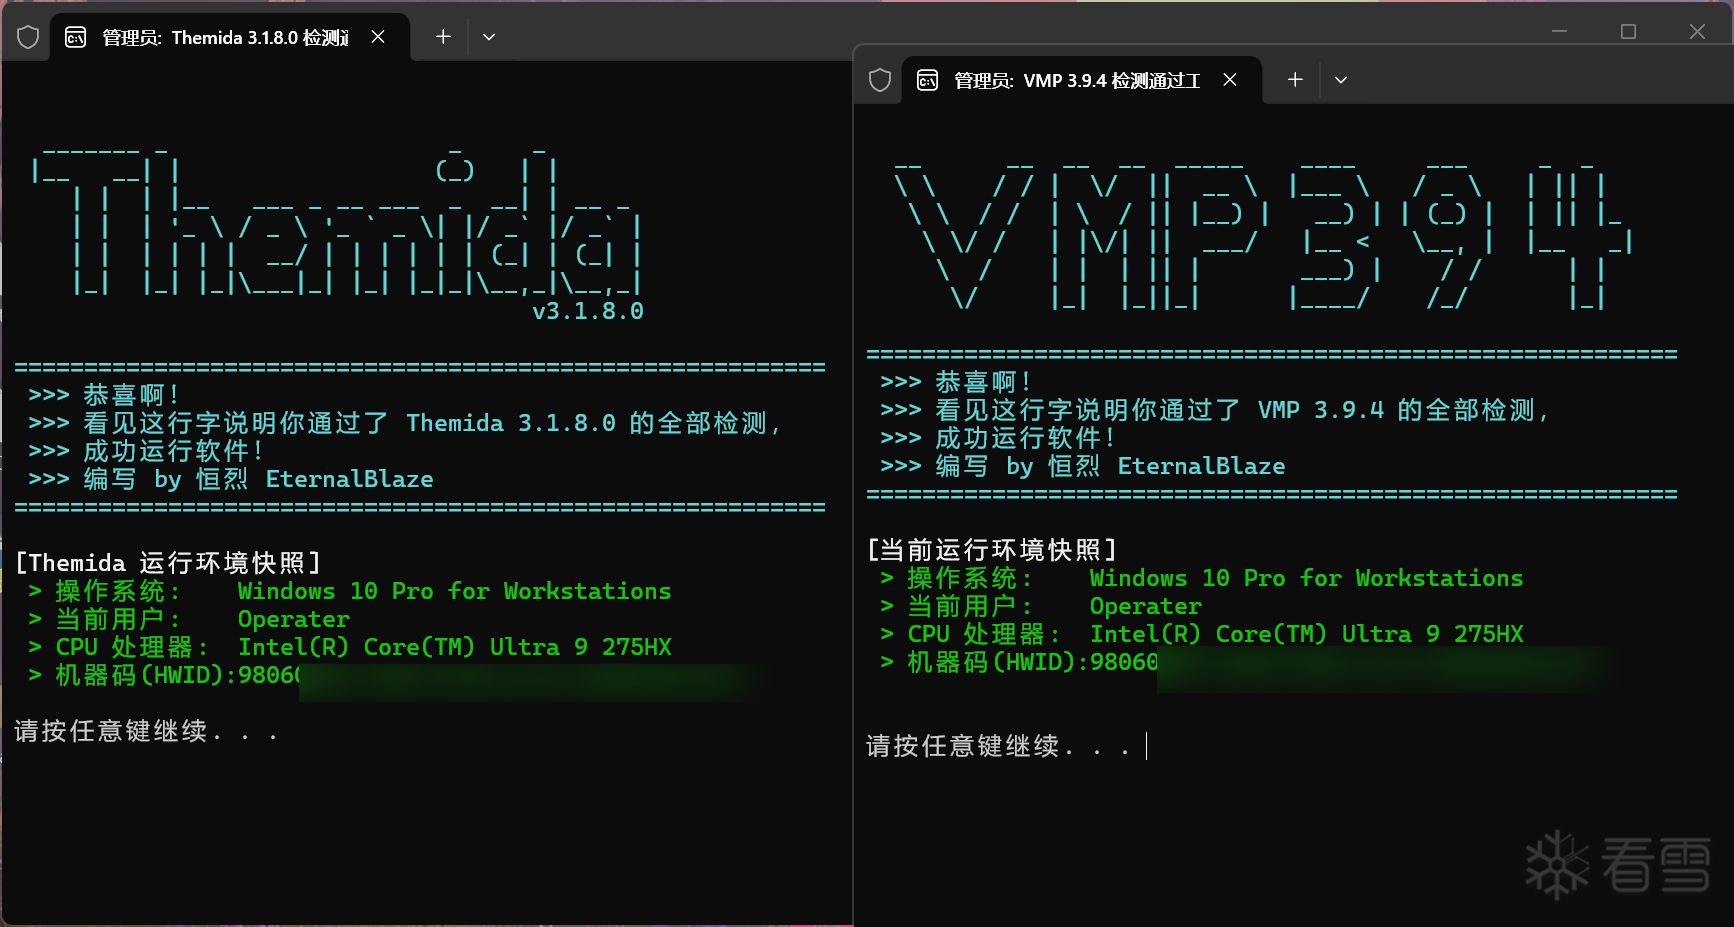Image resolution: width=1734 pixels, height=927 pixels.
Task: Expand the profile dropdown in the Themida window
Action: click(x=489, y=37)
